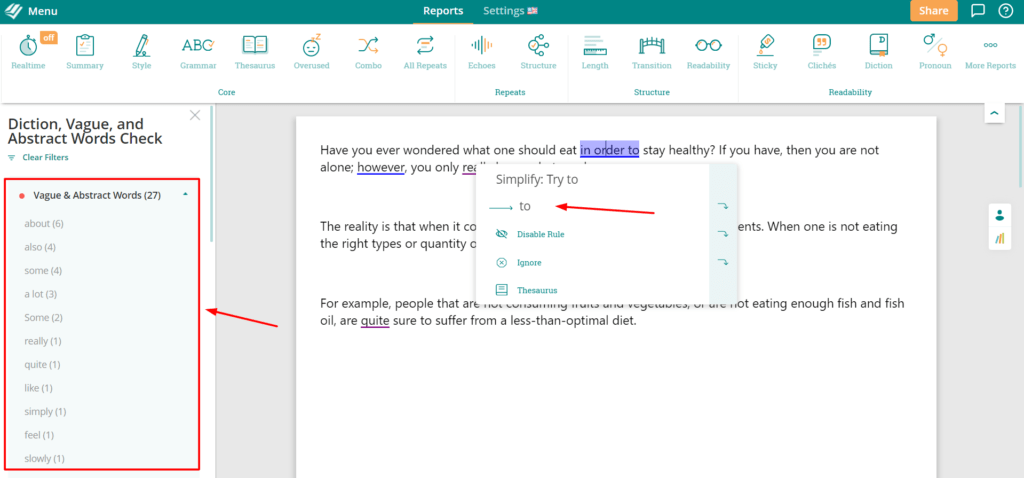Collapse the toolbar with the up chevron
This screenshot has width=1024, height=478.
[x=994, y=113]
